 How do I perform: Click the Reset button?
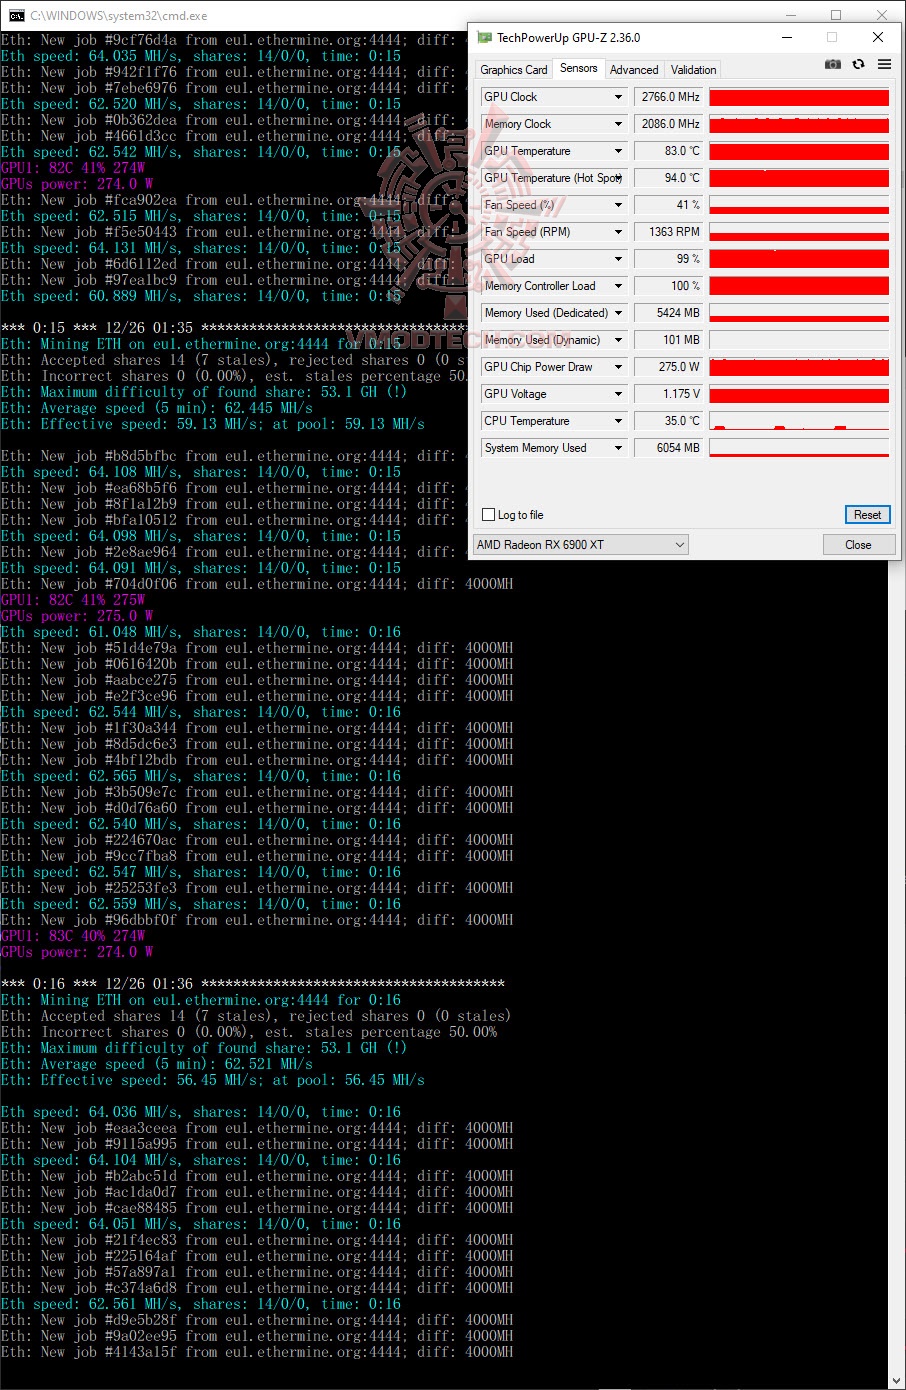(867, 515)
